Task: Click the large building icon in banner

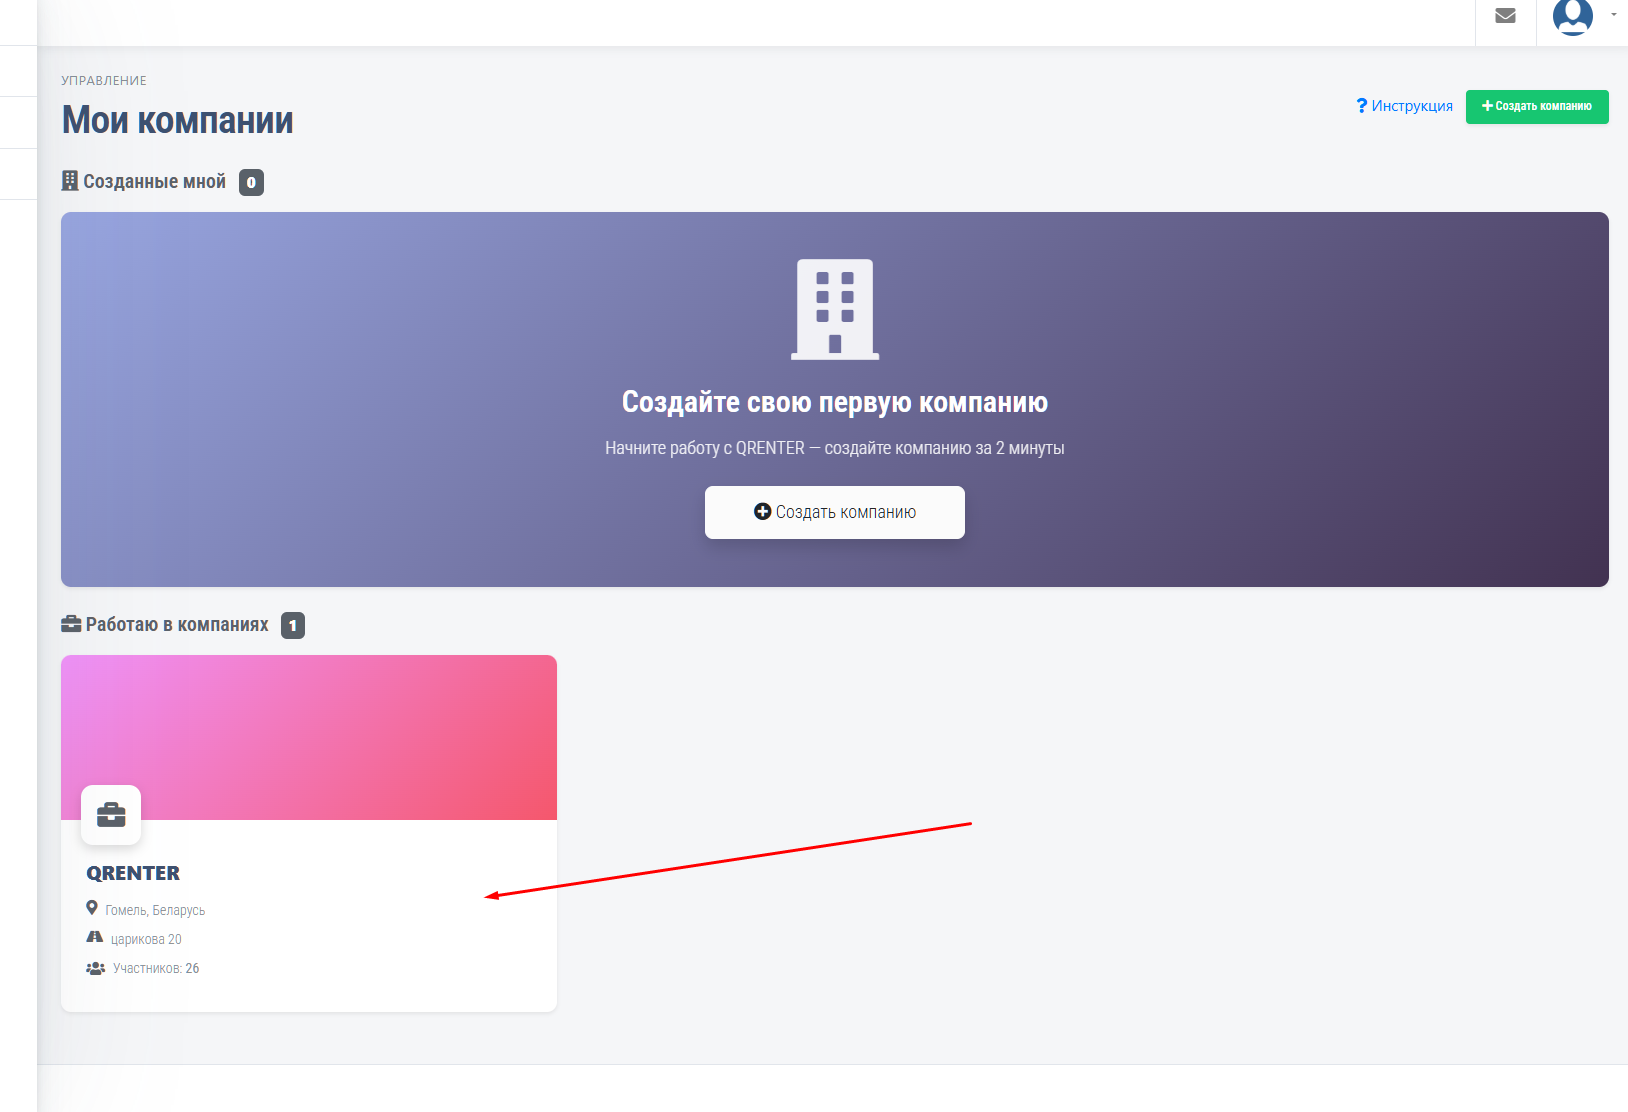Action: [x=835, y=309]
